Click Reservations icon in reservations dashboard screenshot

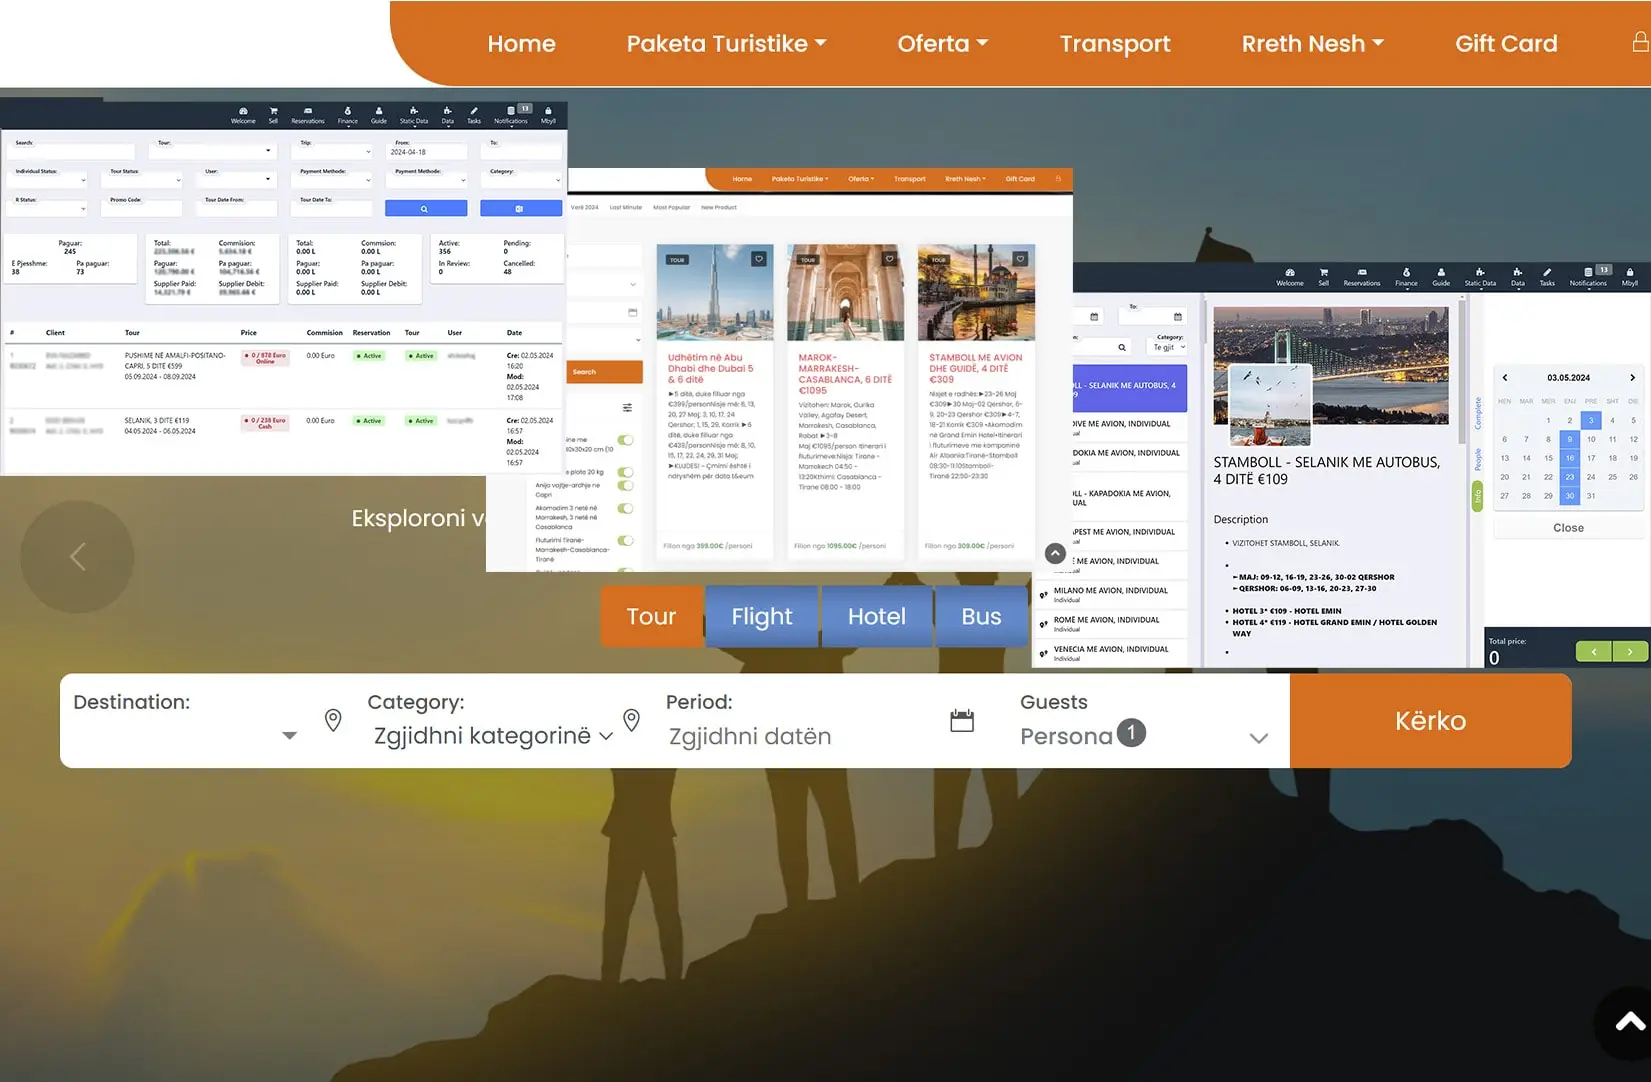click(308, 115)
